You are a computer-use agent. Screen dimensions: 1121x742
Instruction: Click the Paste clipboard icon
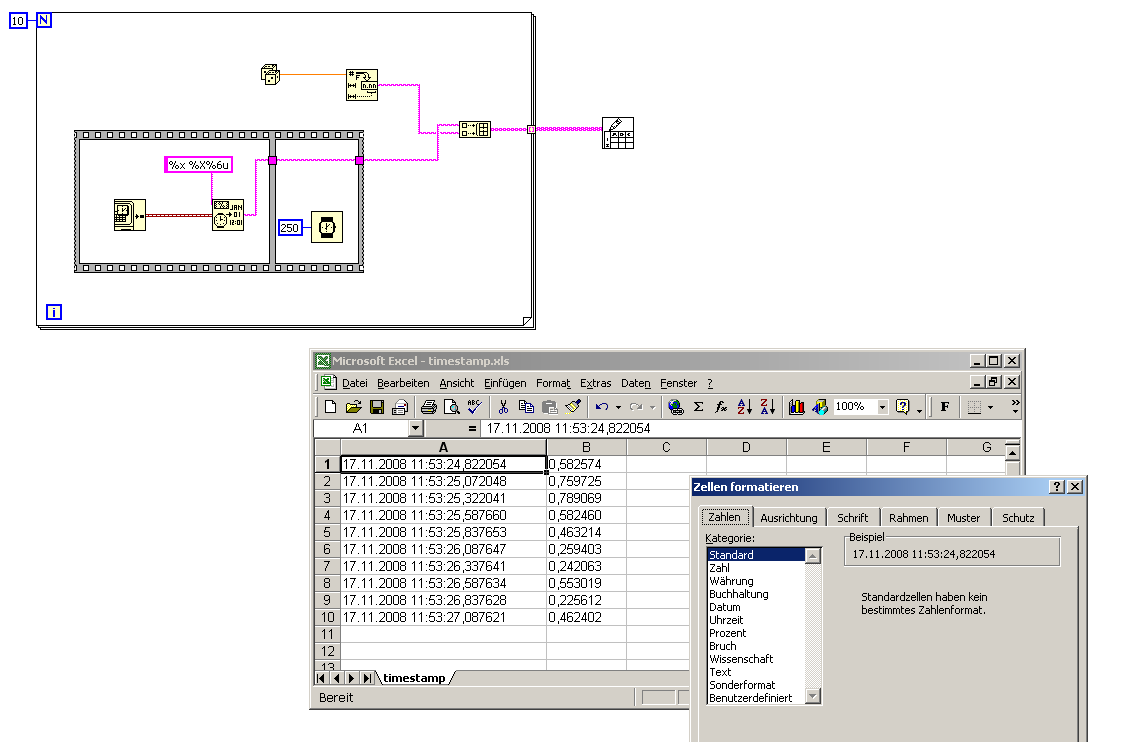tap(549, 407)
